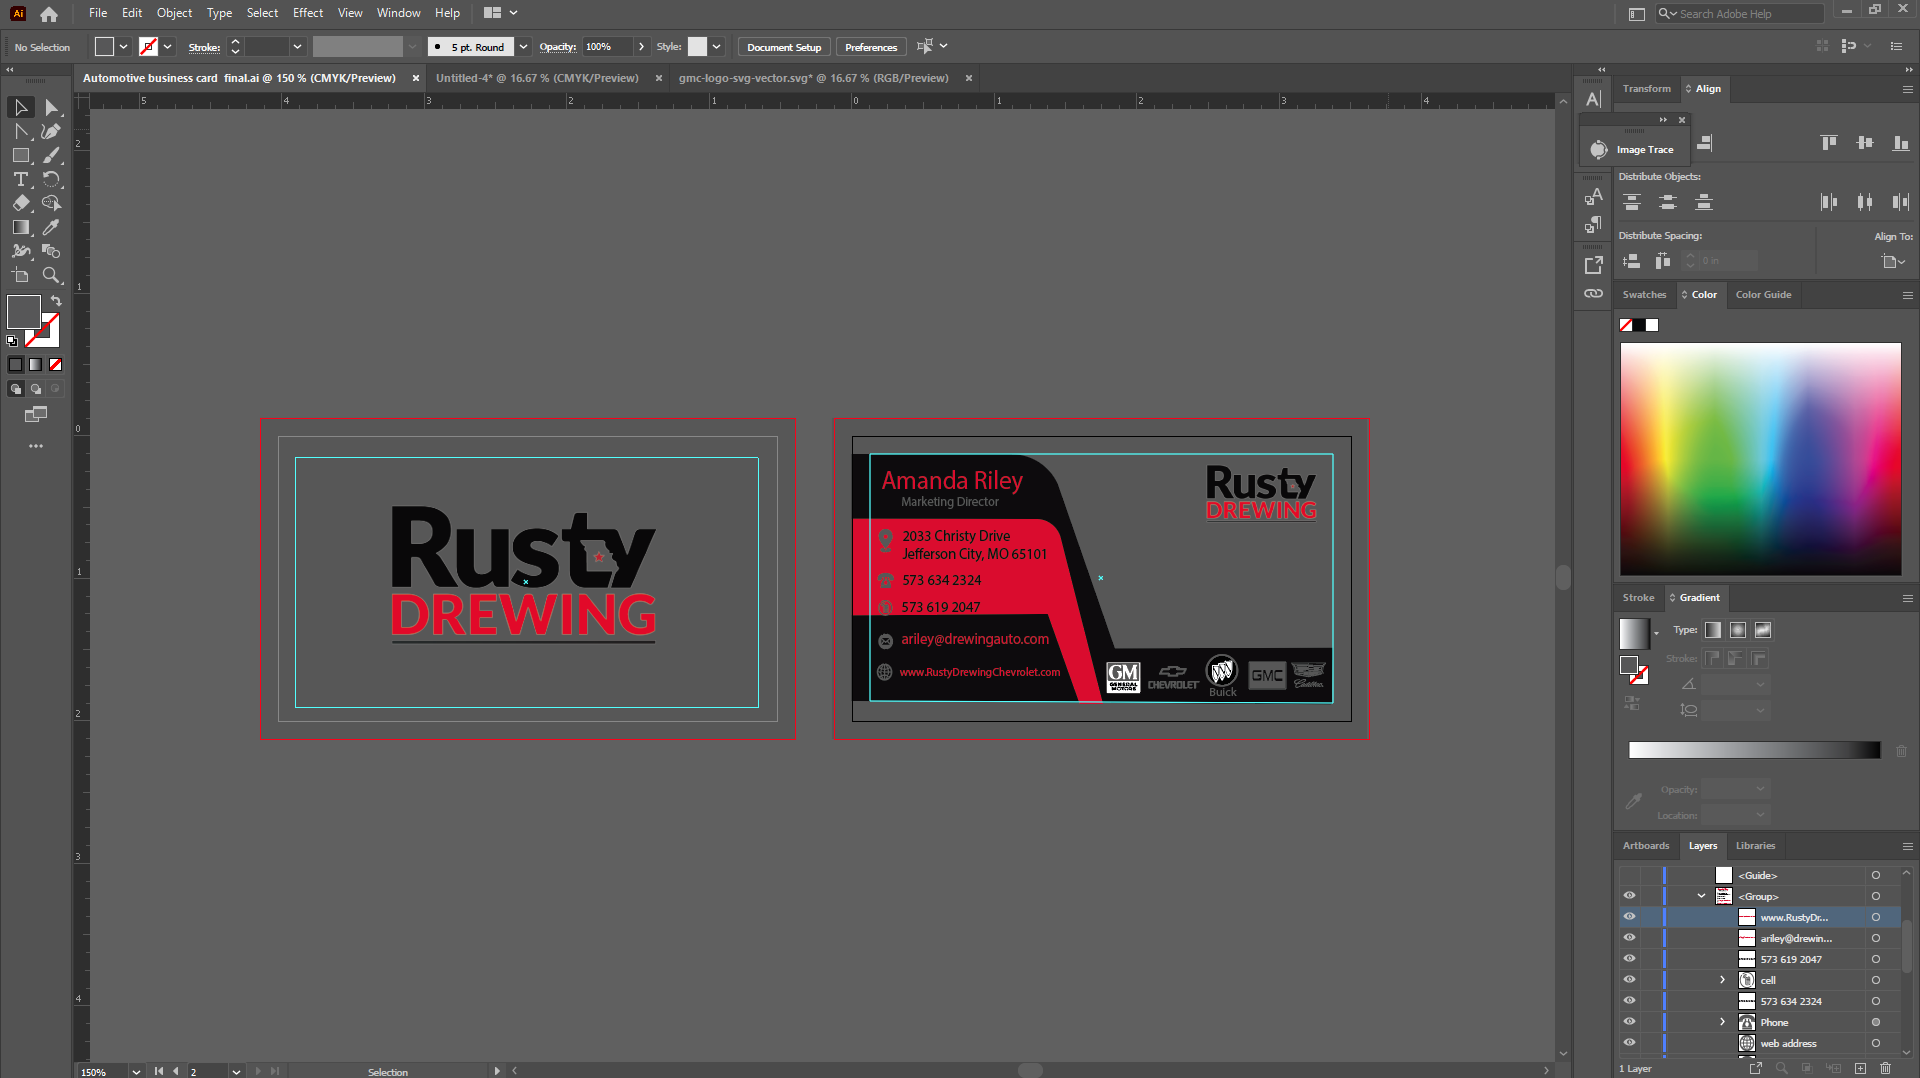This screenshot has width=1920, height=1078.
Task: Open the Effect menu
Action: [307, 13]
